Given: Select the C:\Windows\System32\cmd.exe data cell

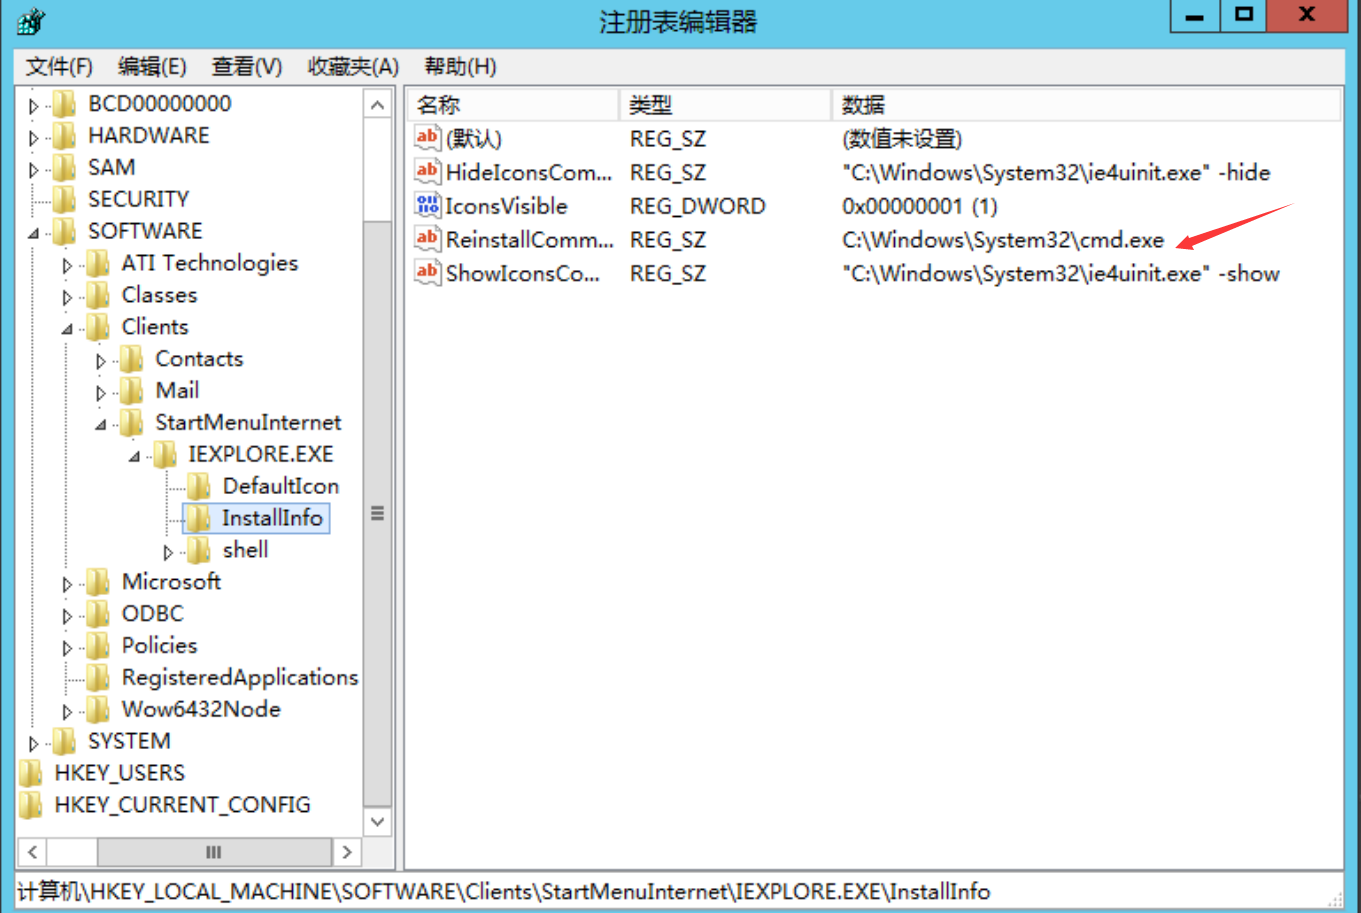Looking at the screenshot, I should pos(1003,241).
